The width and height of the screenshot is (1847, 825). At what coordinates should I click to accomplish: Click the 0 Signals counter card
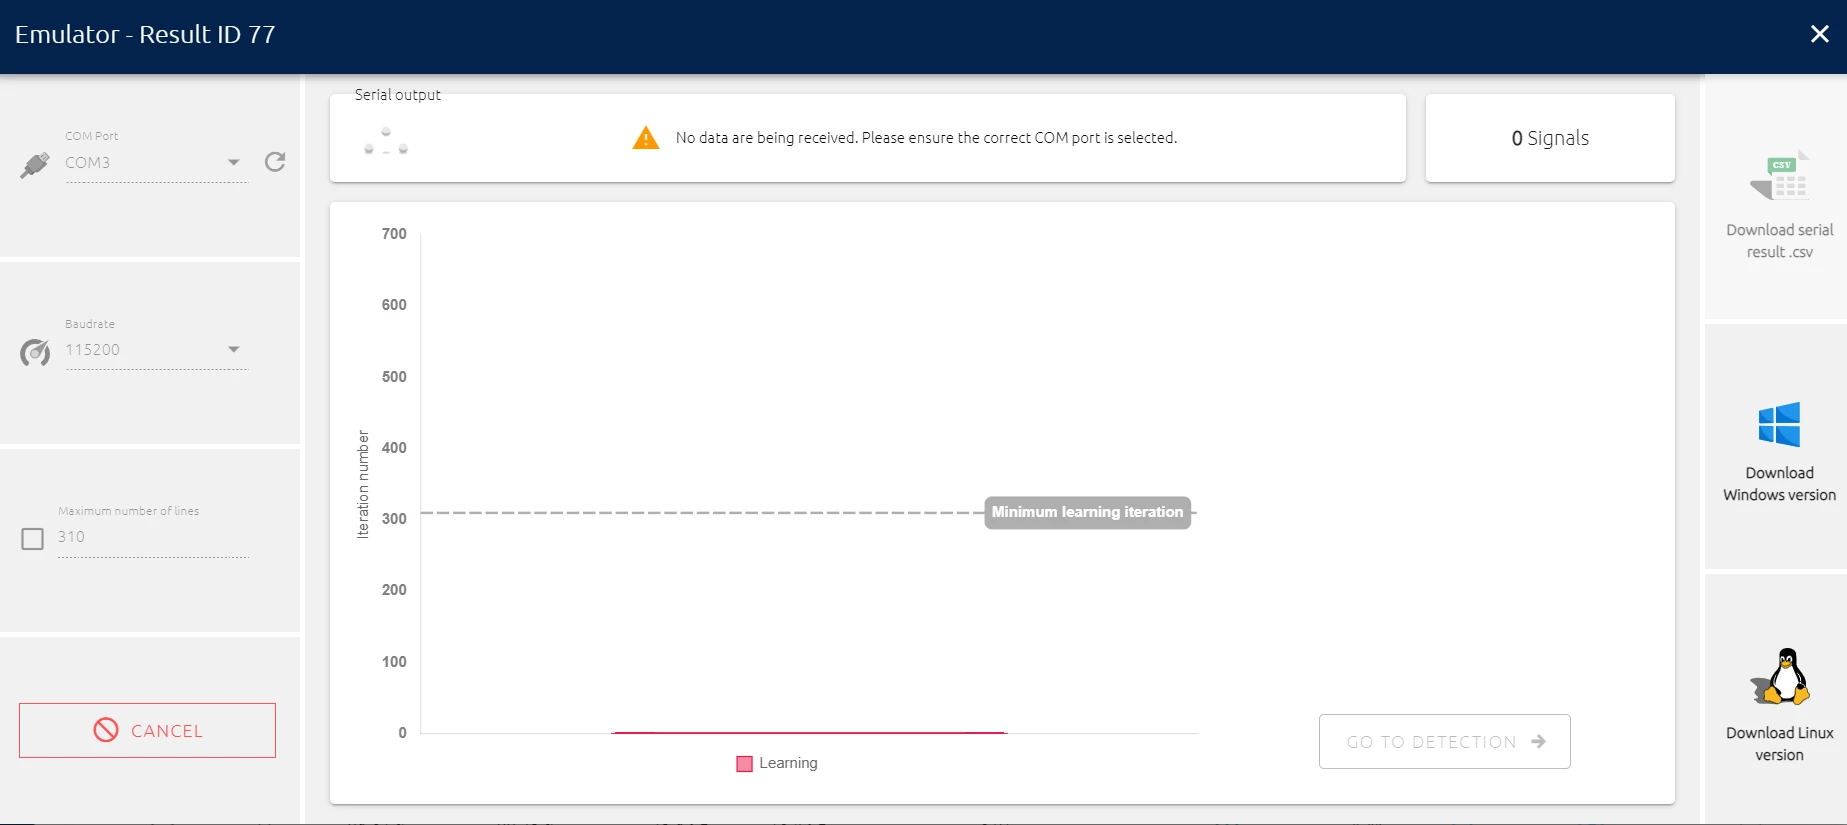click(x=1550, y=138)
